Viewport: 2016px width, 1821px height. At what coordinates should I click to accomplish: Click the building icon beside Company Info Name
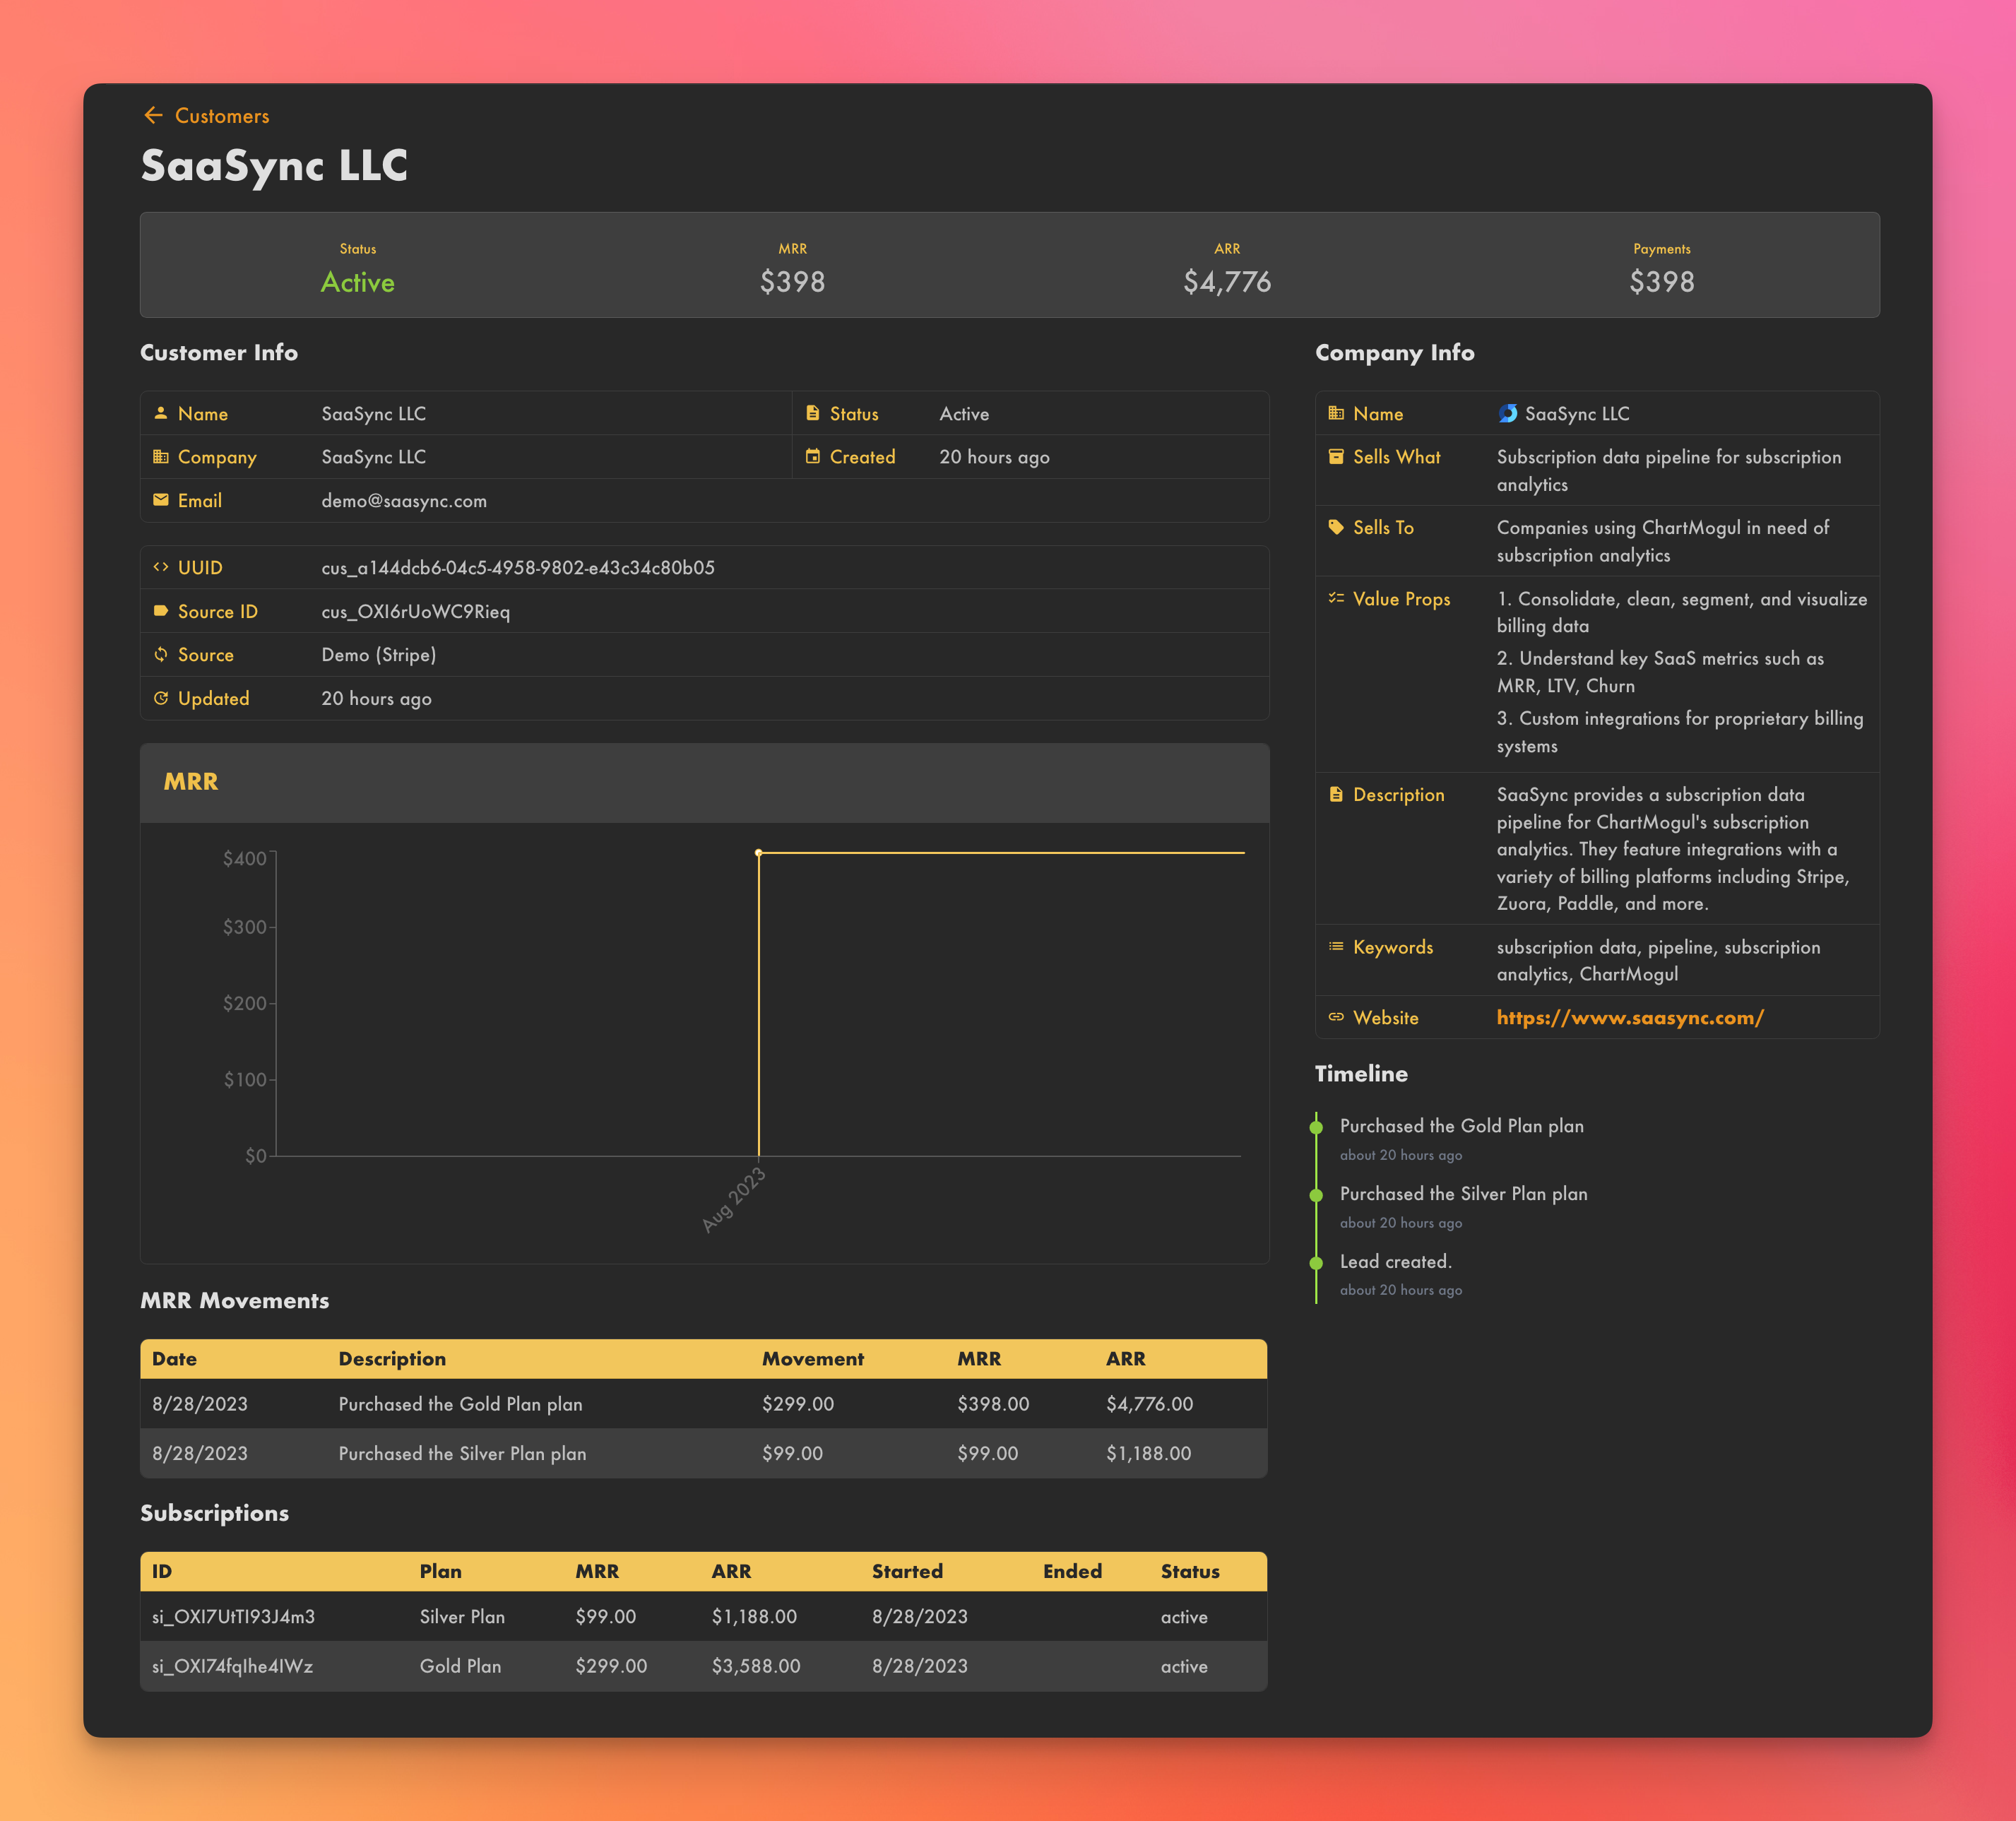(1336, 413)
